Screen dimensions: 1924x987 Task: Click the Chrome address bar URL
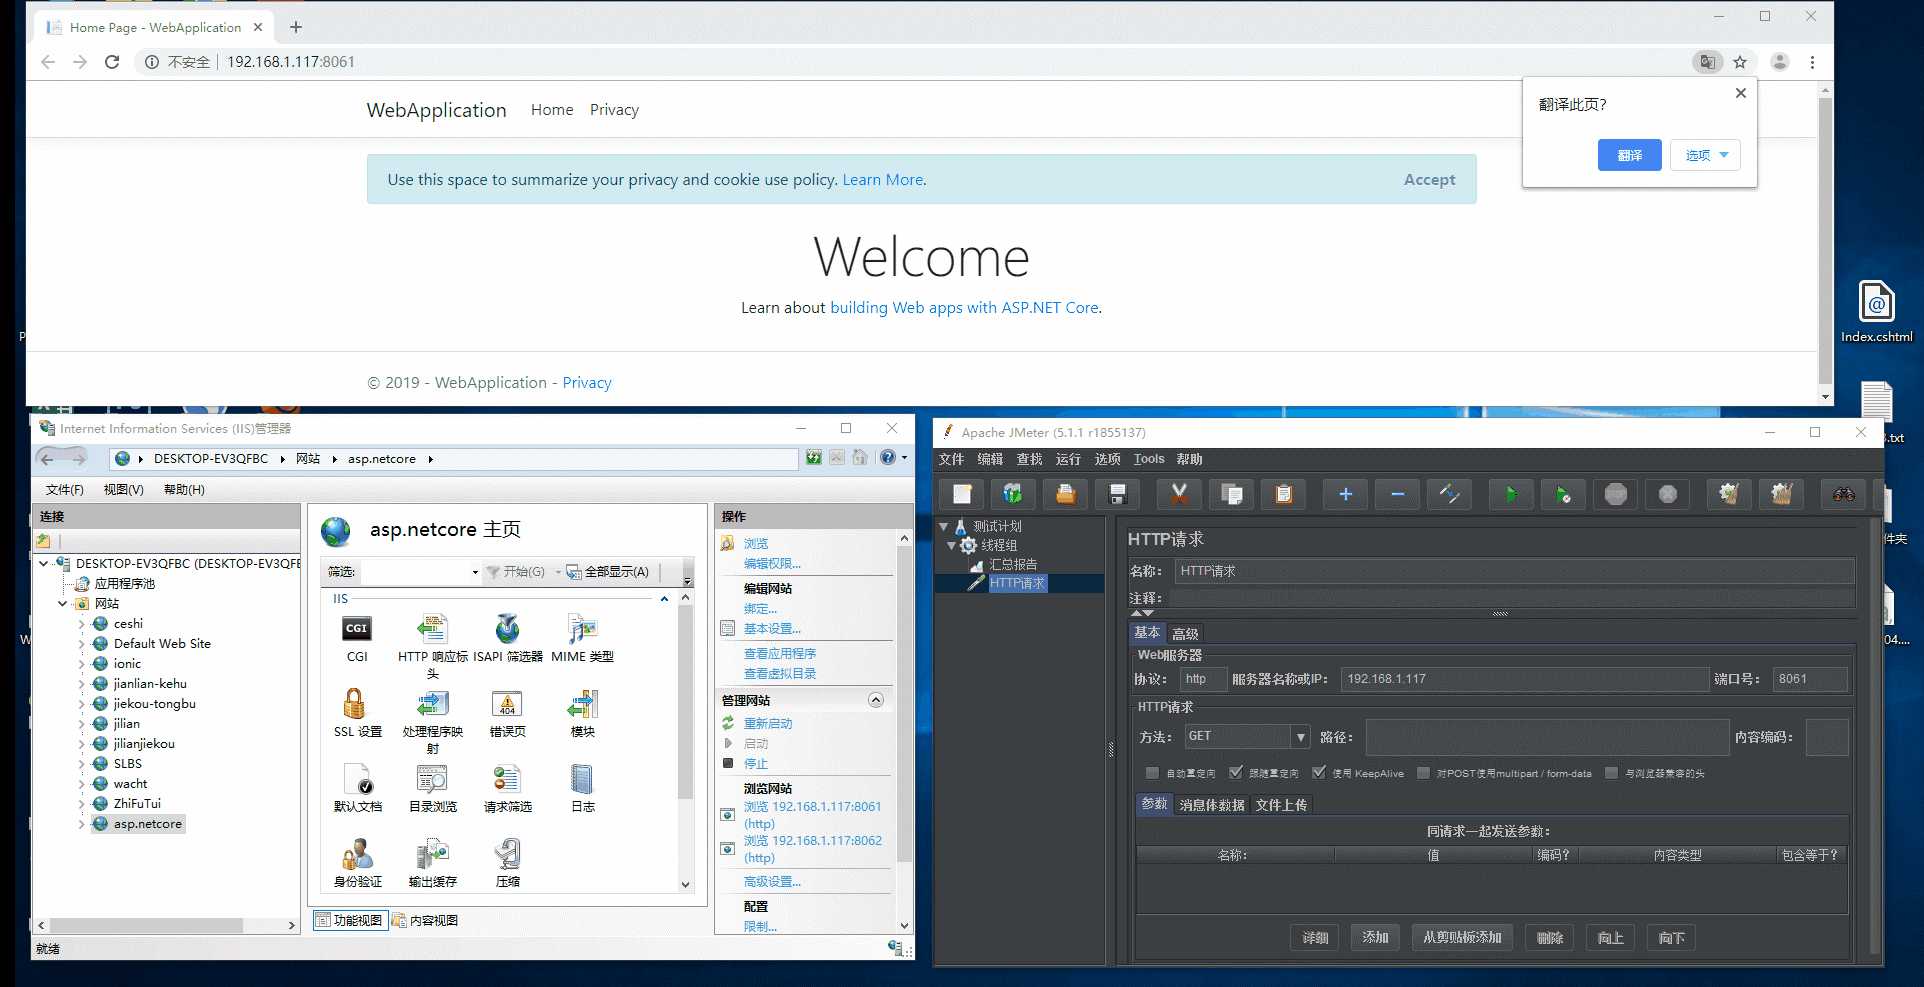tap(291, 62)
